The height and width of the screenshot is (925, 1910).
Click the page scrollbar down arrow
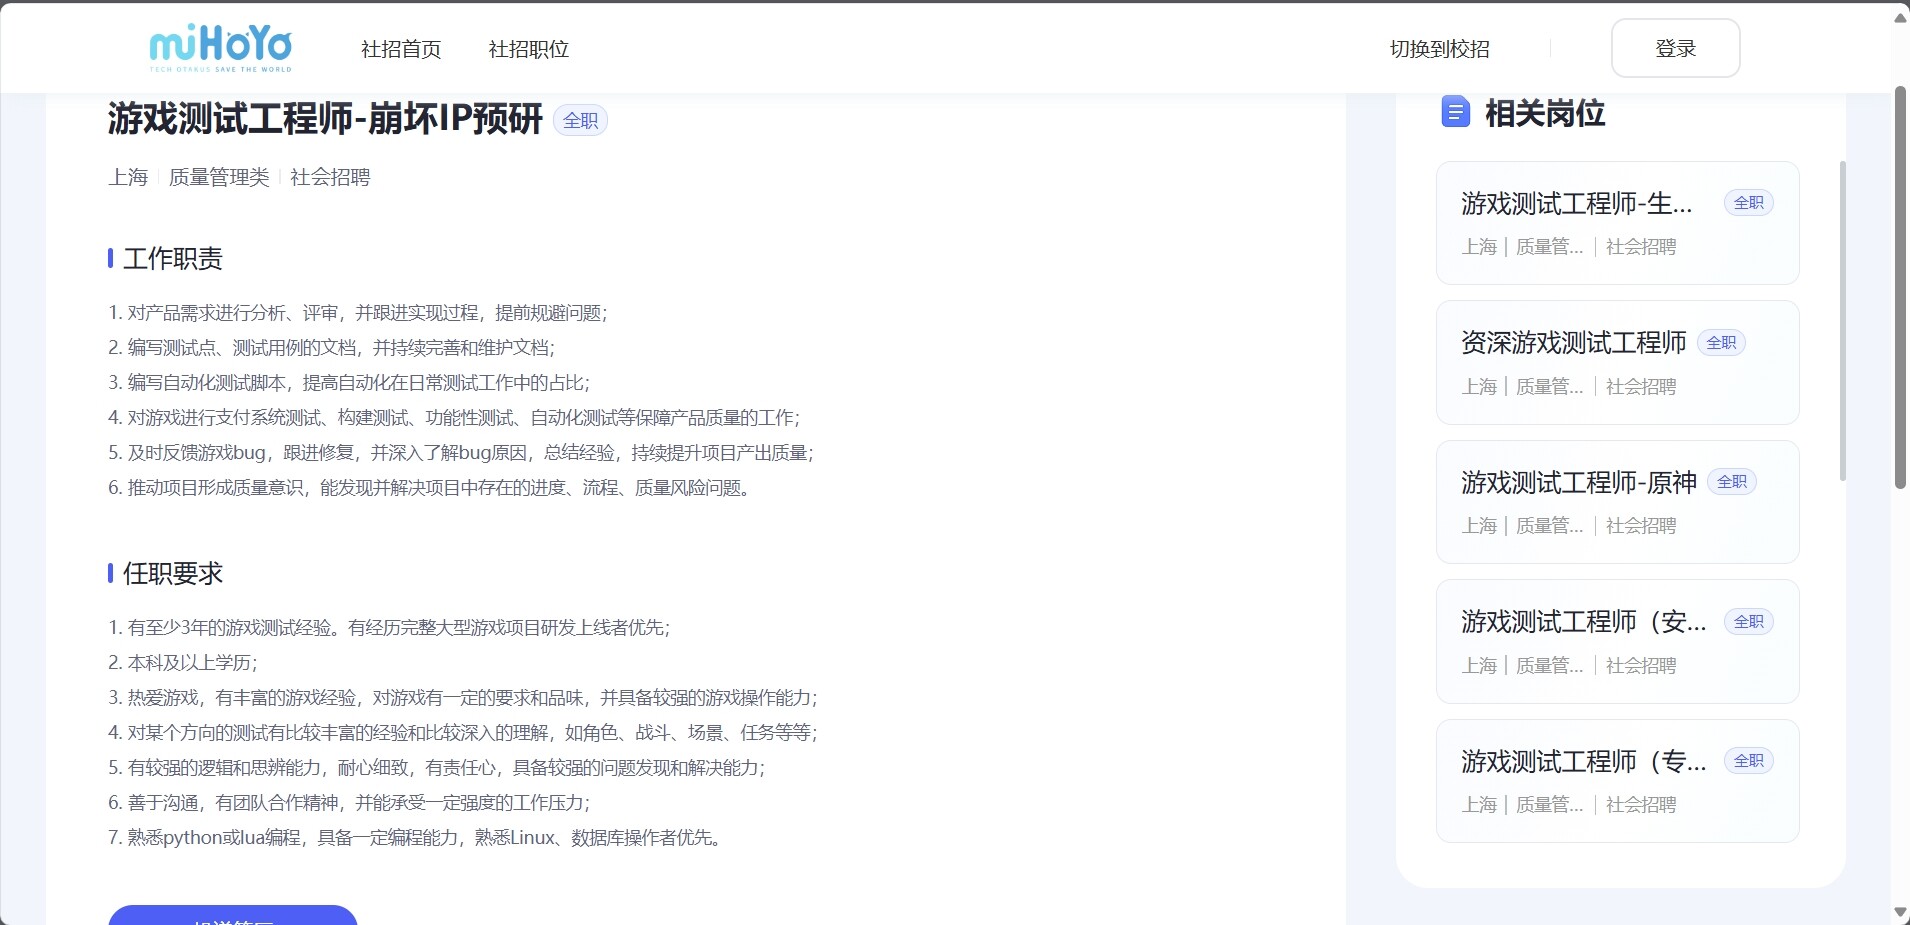click(x=1900, y=912)
